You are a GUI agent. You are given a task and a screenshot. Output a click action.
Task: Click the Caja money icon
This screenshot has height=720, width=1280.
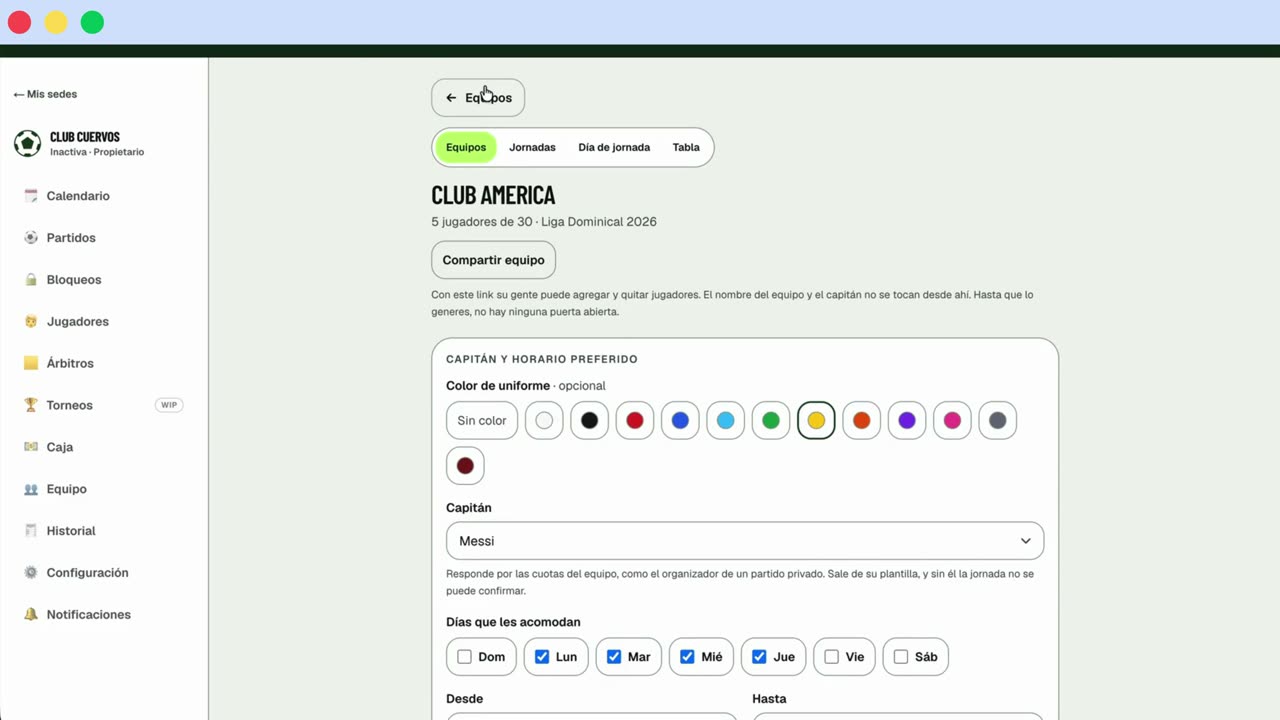pos(31,447)
